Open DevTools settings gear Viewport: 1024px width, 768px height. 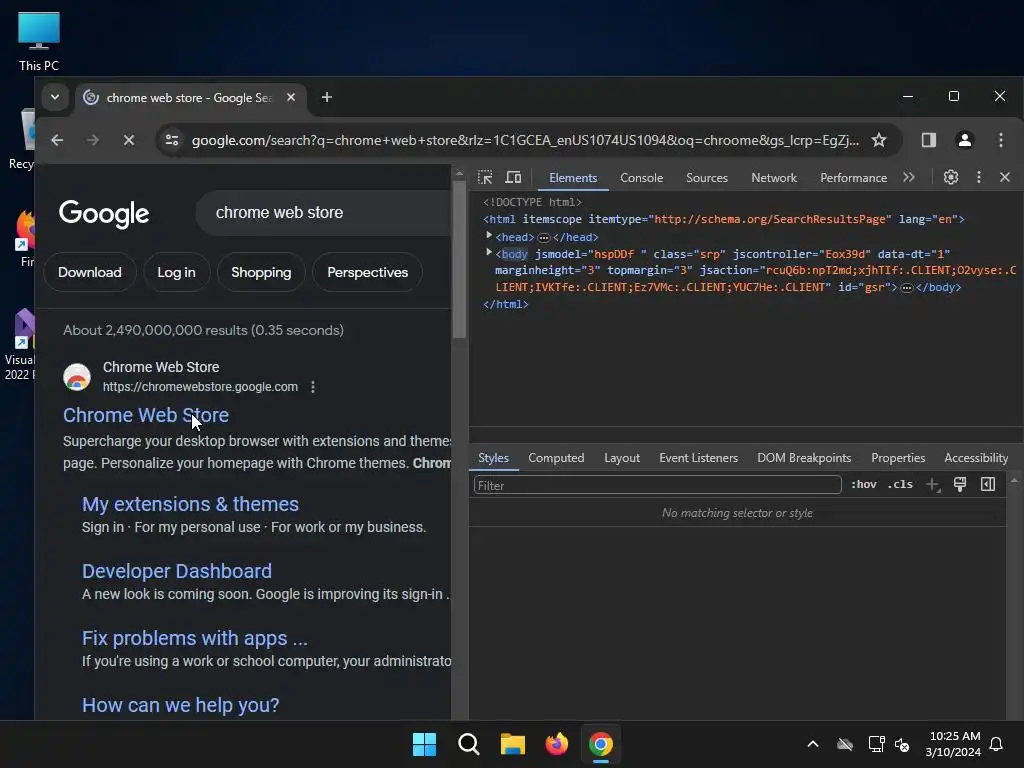click(x=951, y=177)
